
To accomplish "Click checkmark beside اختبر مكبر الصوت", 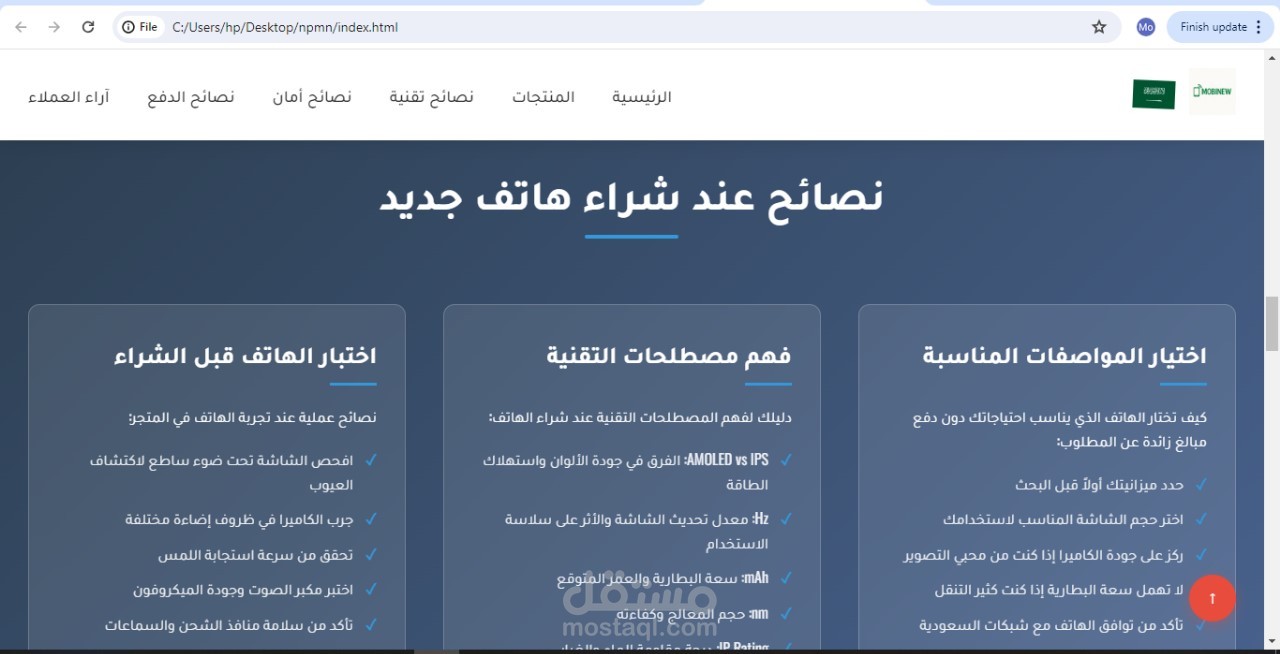I will tap(371, 589).
